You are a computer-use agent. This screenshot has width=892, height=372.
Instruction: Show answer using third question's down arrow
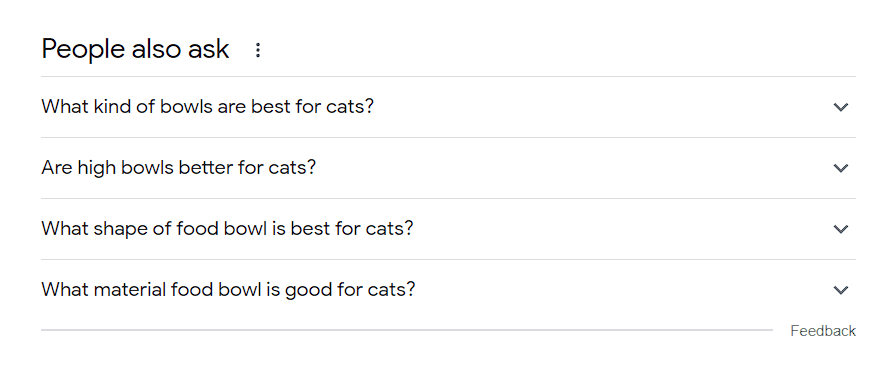pyautogui.click(x=840, y=229)
